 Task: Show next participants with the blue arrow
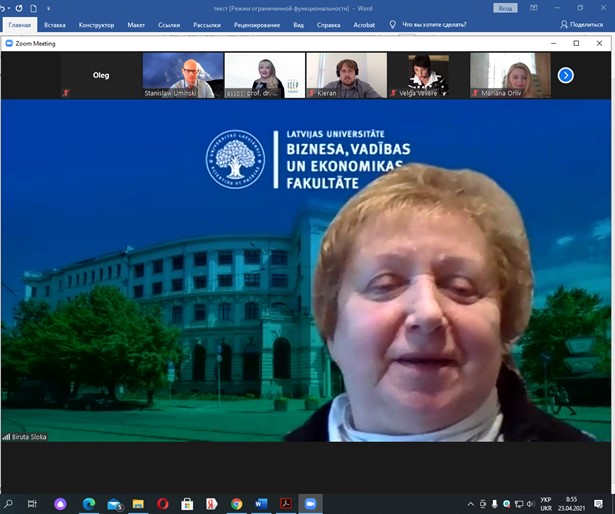point(565,75)
